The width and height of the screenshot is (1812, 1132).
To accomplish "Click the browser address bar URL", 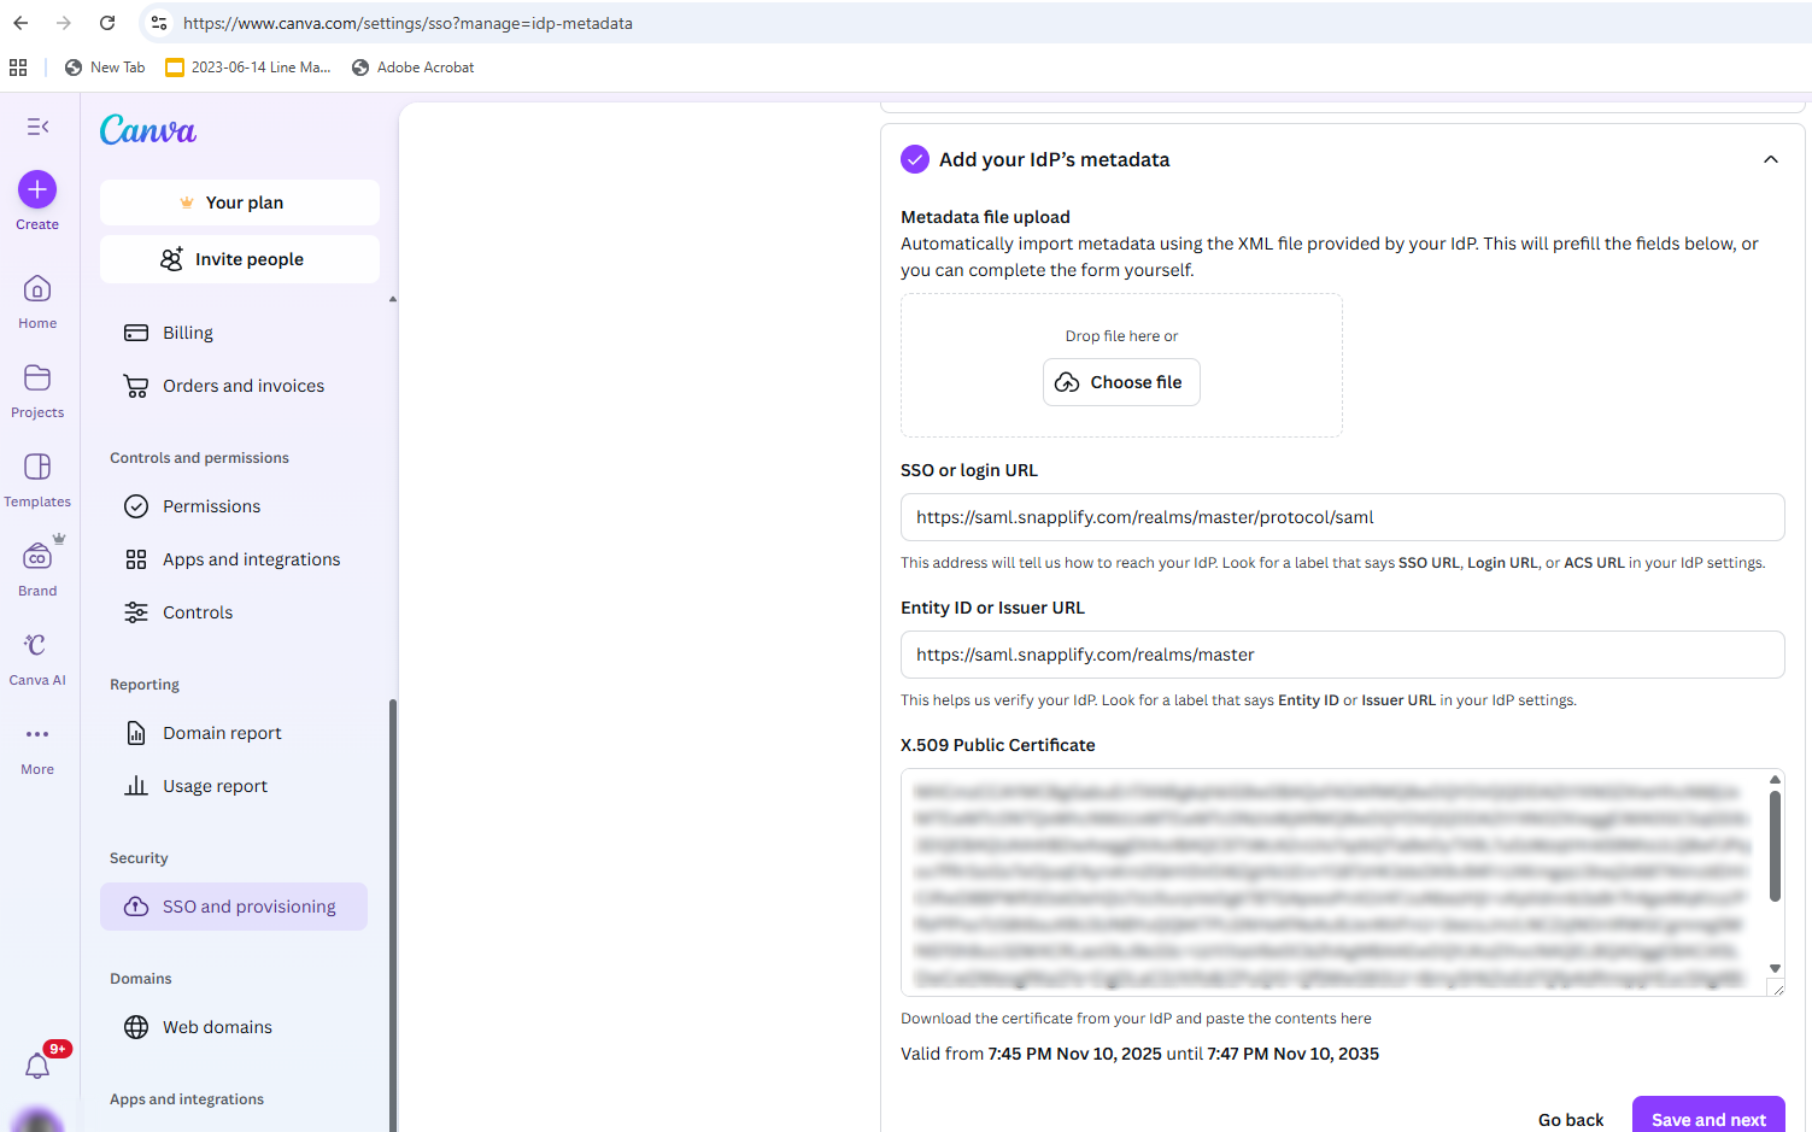I will [408, 22].
